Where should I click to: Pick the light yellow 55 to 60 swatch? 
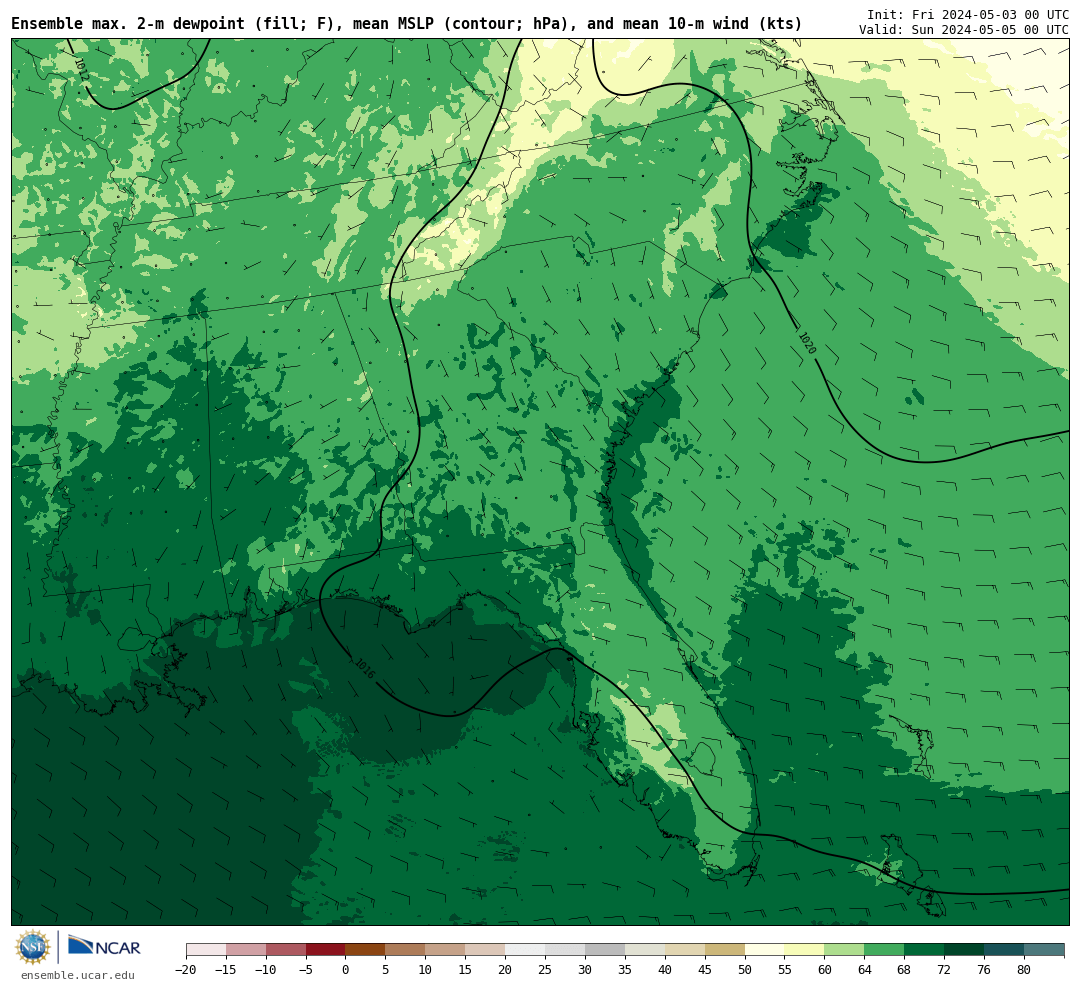(x=805, y=950)
